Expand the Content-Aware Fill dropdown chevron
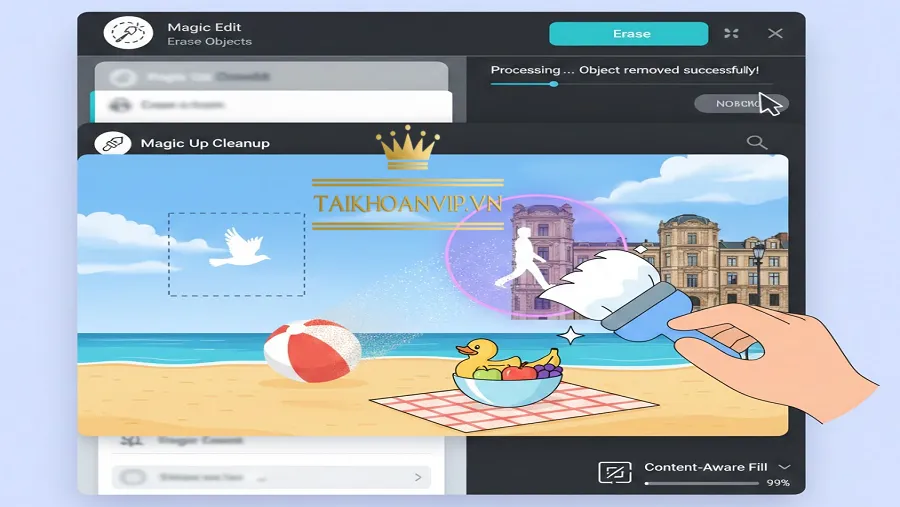 tap(784, 467)
